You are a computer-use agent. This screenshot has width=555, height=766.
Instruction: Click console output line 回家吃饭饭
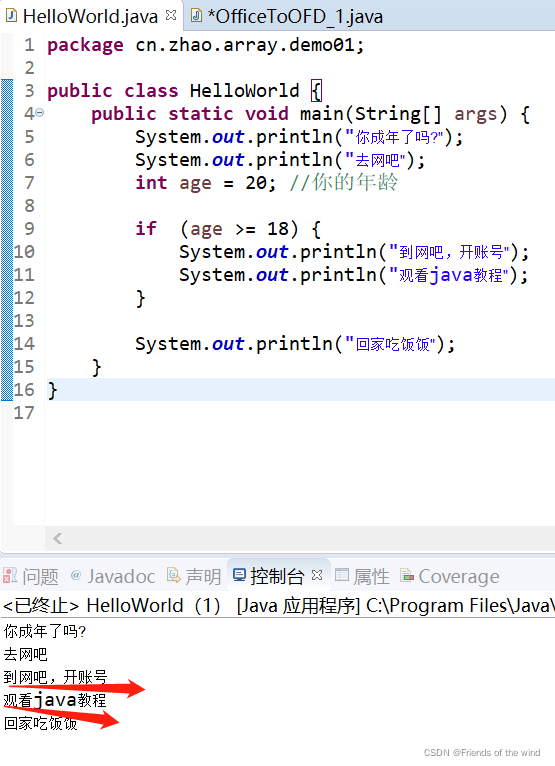[41, 723]
